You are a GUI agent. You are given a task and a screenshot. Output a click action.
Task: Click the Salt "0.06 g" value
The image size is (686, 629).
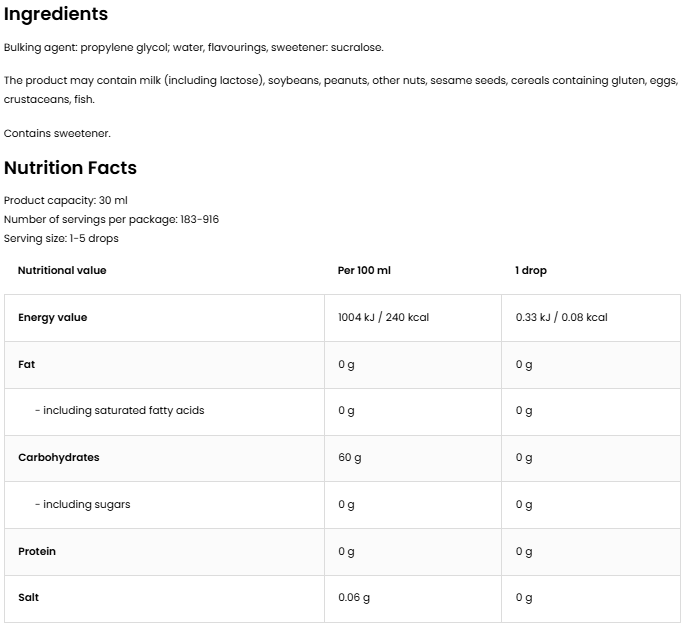click(354, 598)
